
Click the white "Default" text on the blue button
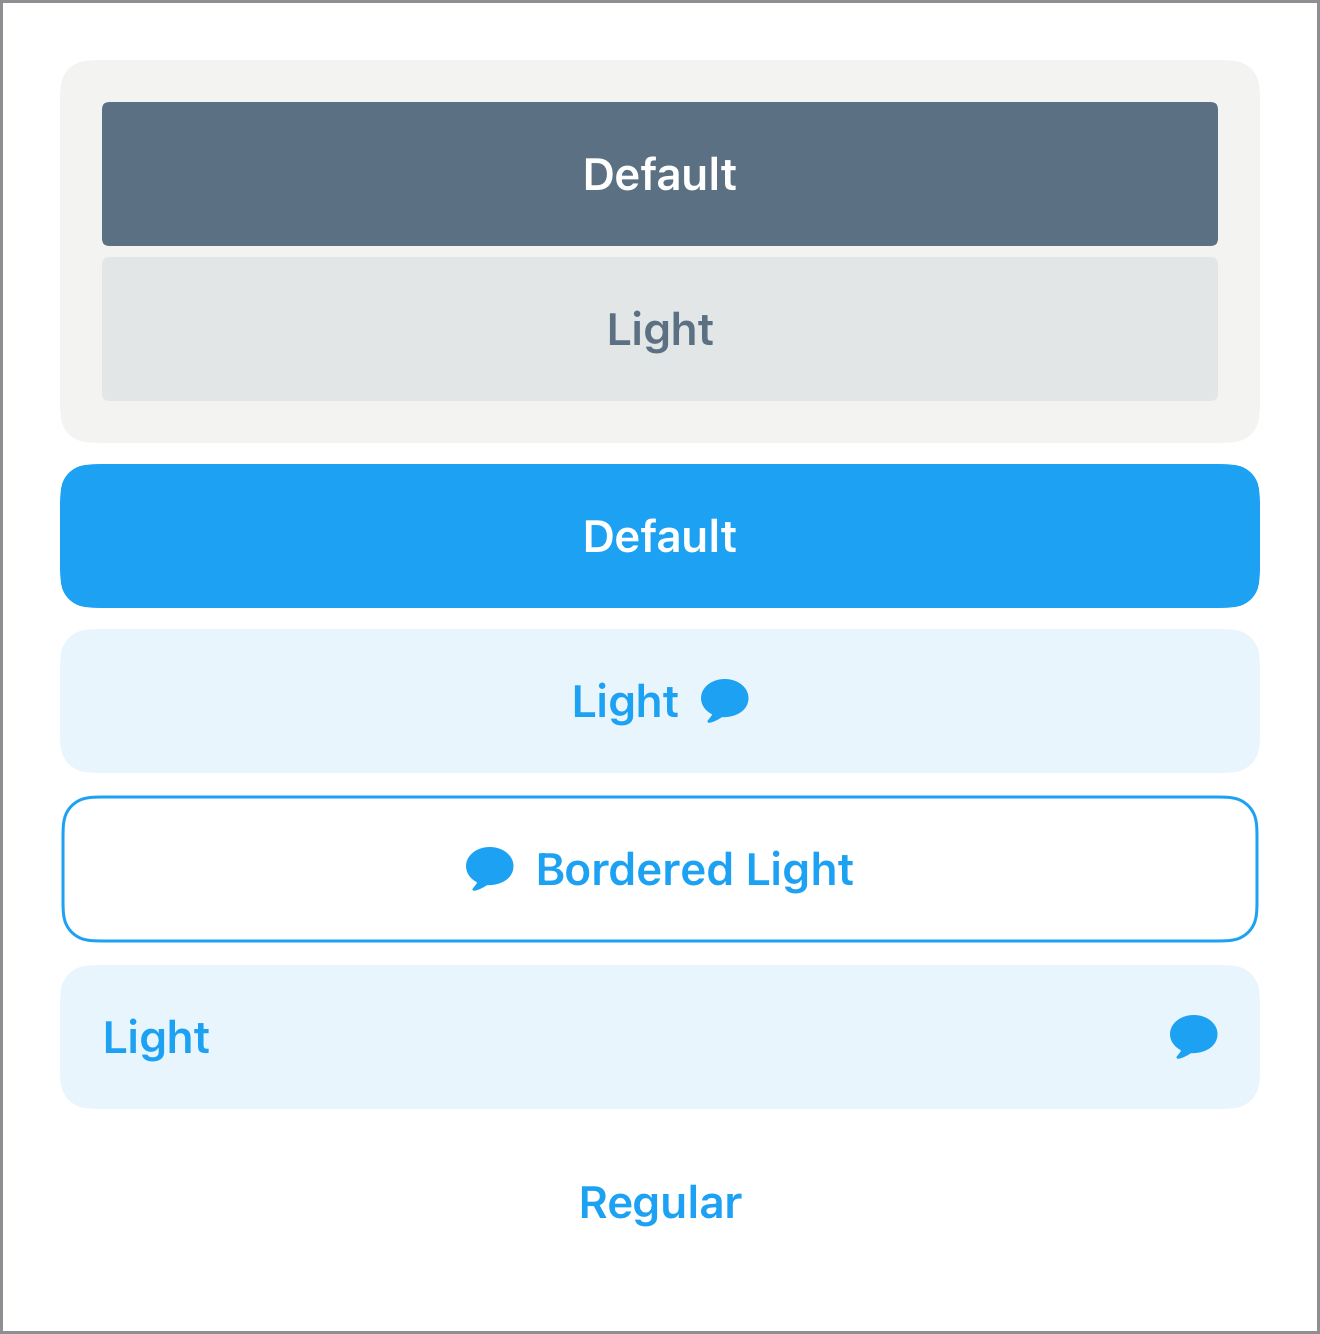[x=660, y=537]
